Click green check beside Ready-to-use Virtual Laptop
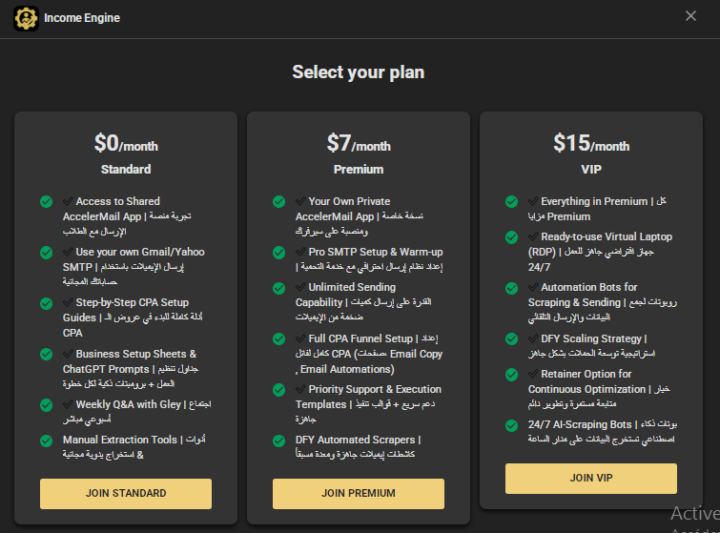Screen dimensions: 720x533 [x=512, y=238]
